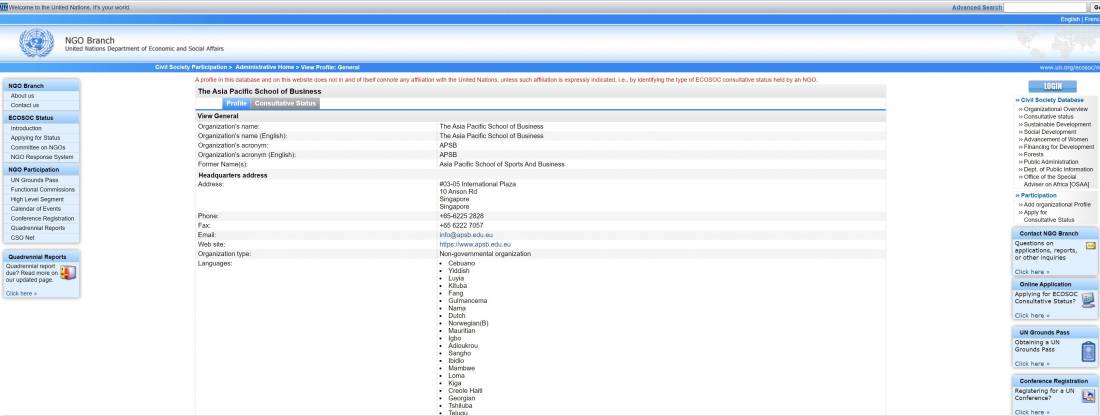Open the Civil Society Database heading link

[1052, 100]
